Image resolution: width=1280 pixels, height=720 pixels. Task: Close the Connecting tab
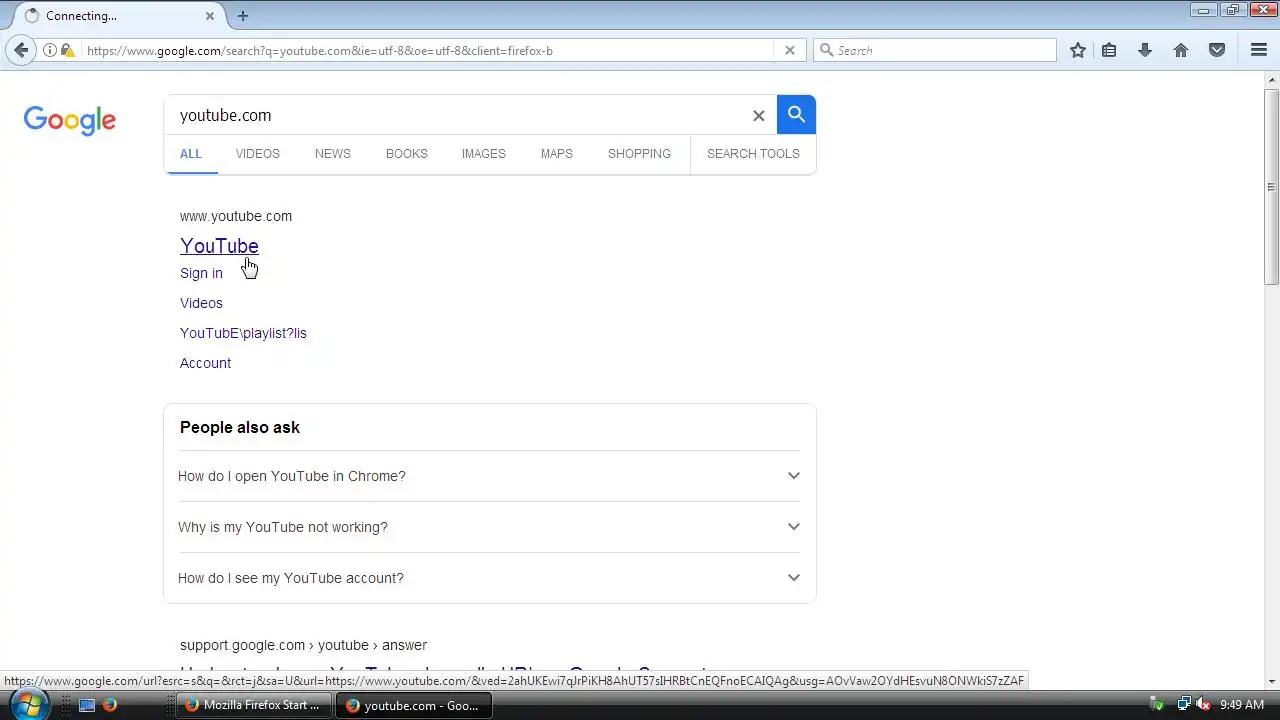210,16
